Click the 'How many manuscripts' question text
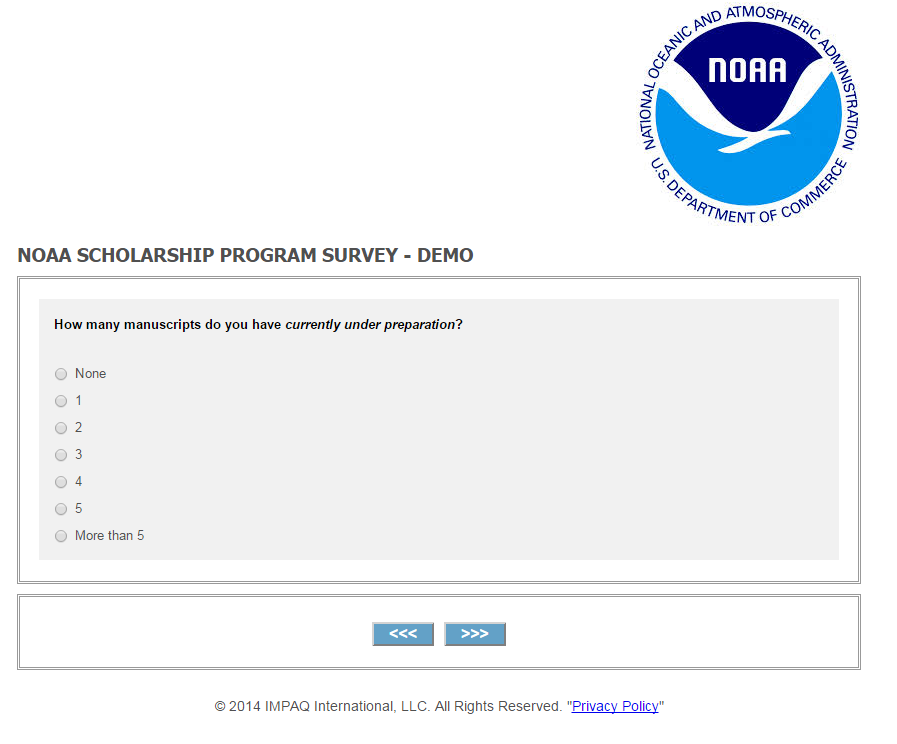This screenshot has height=744, width=897. 168,325
